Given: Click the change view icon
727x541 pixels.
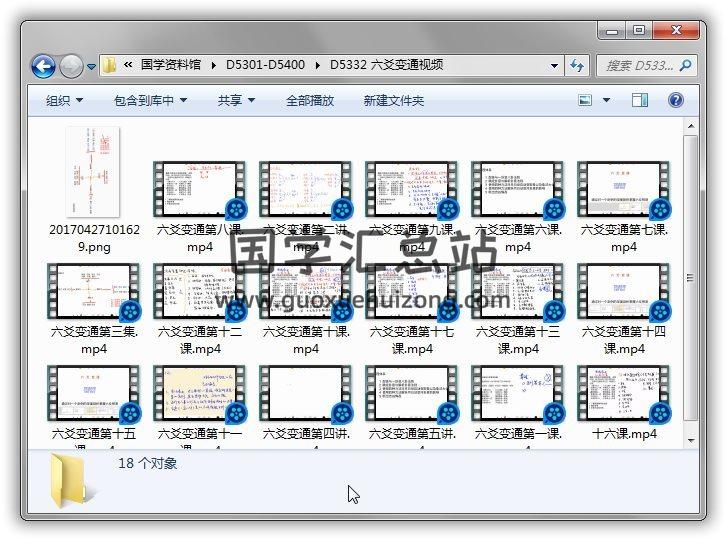Looking at the screenshot, I should click(585, 100).
